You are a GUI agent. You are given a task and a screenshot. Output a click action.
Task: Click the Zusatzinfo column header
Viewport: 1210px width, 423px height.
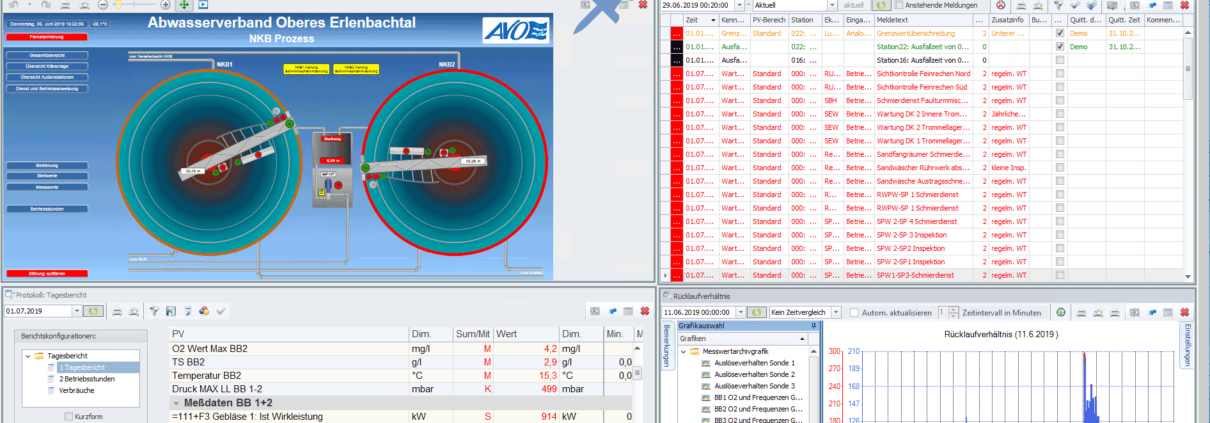point(1009,19)
